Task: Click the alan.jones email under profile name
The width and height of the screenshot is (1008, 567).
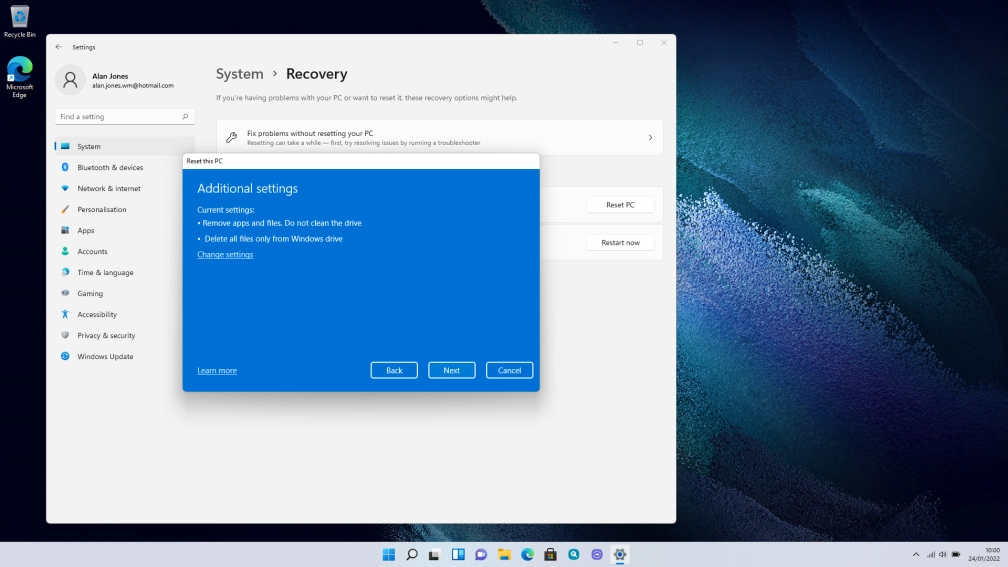Action: coord(132,86)
